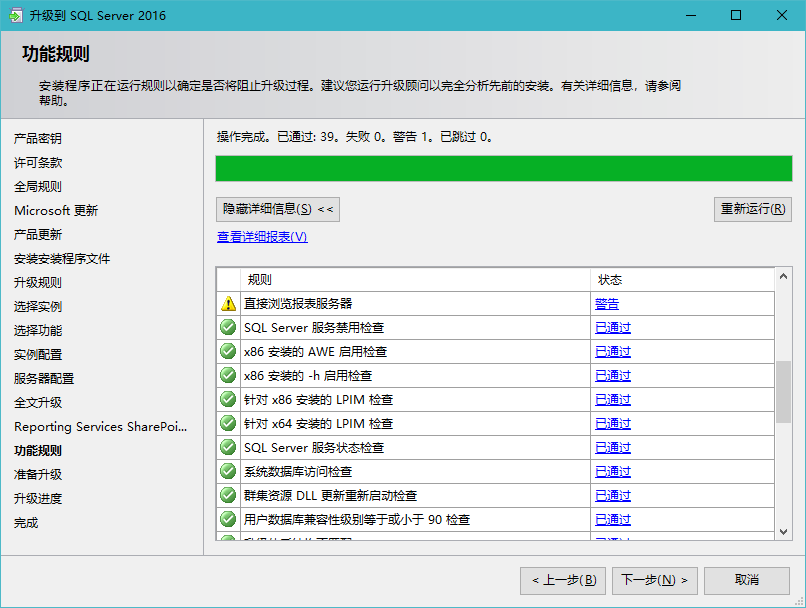Screen dimensions: 806x608
Task: Click the green check beside 系统数据库访问检查
Action: (x=227, y=471)
